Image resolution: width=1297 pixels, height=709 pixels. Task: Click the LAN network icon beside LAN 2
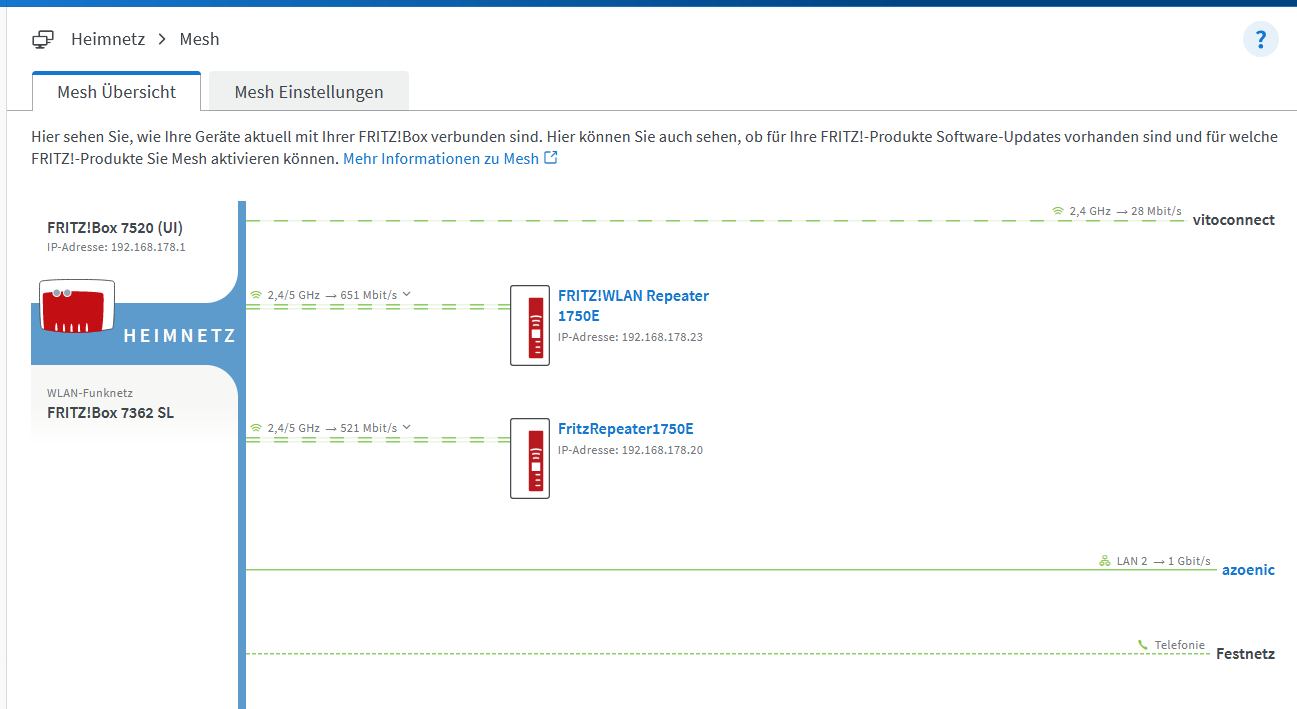(1105, 561)
